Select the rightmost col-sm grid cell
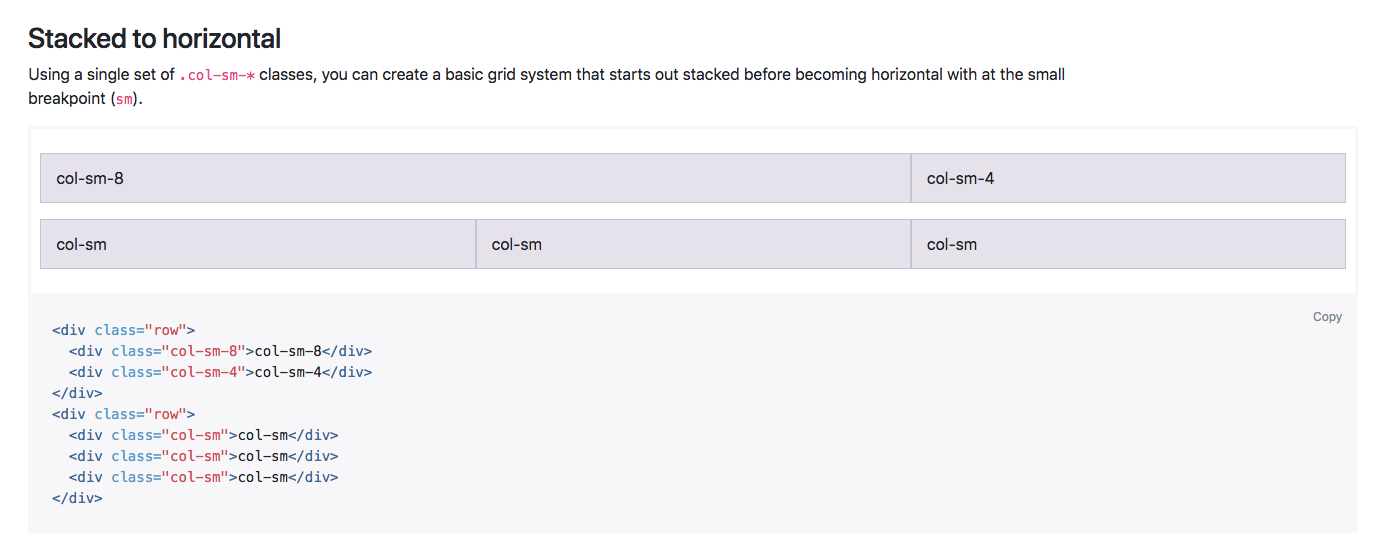The height and width of the screenshot is (546, 1377). click(1127, 244)
